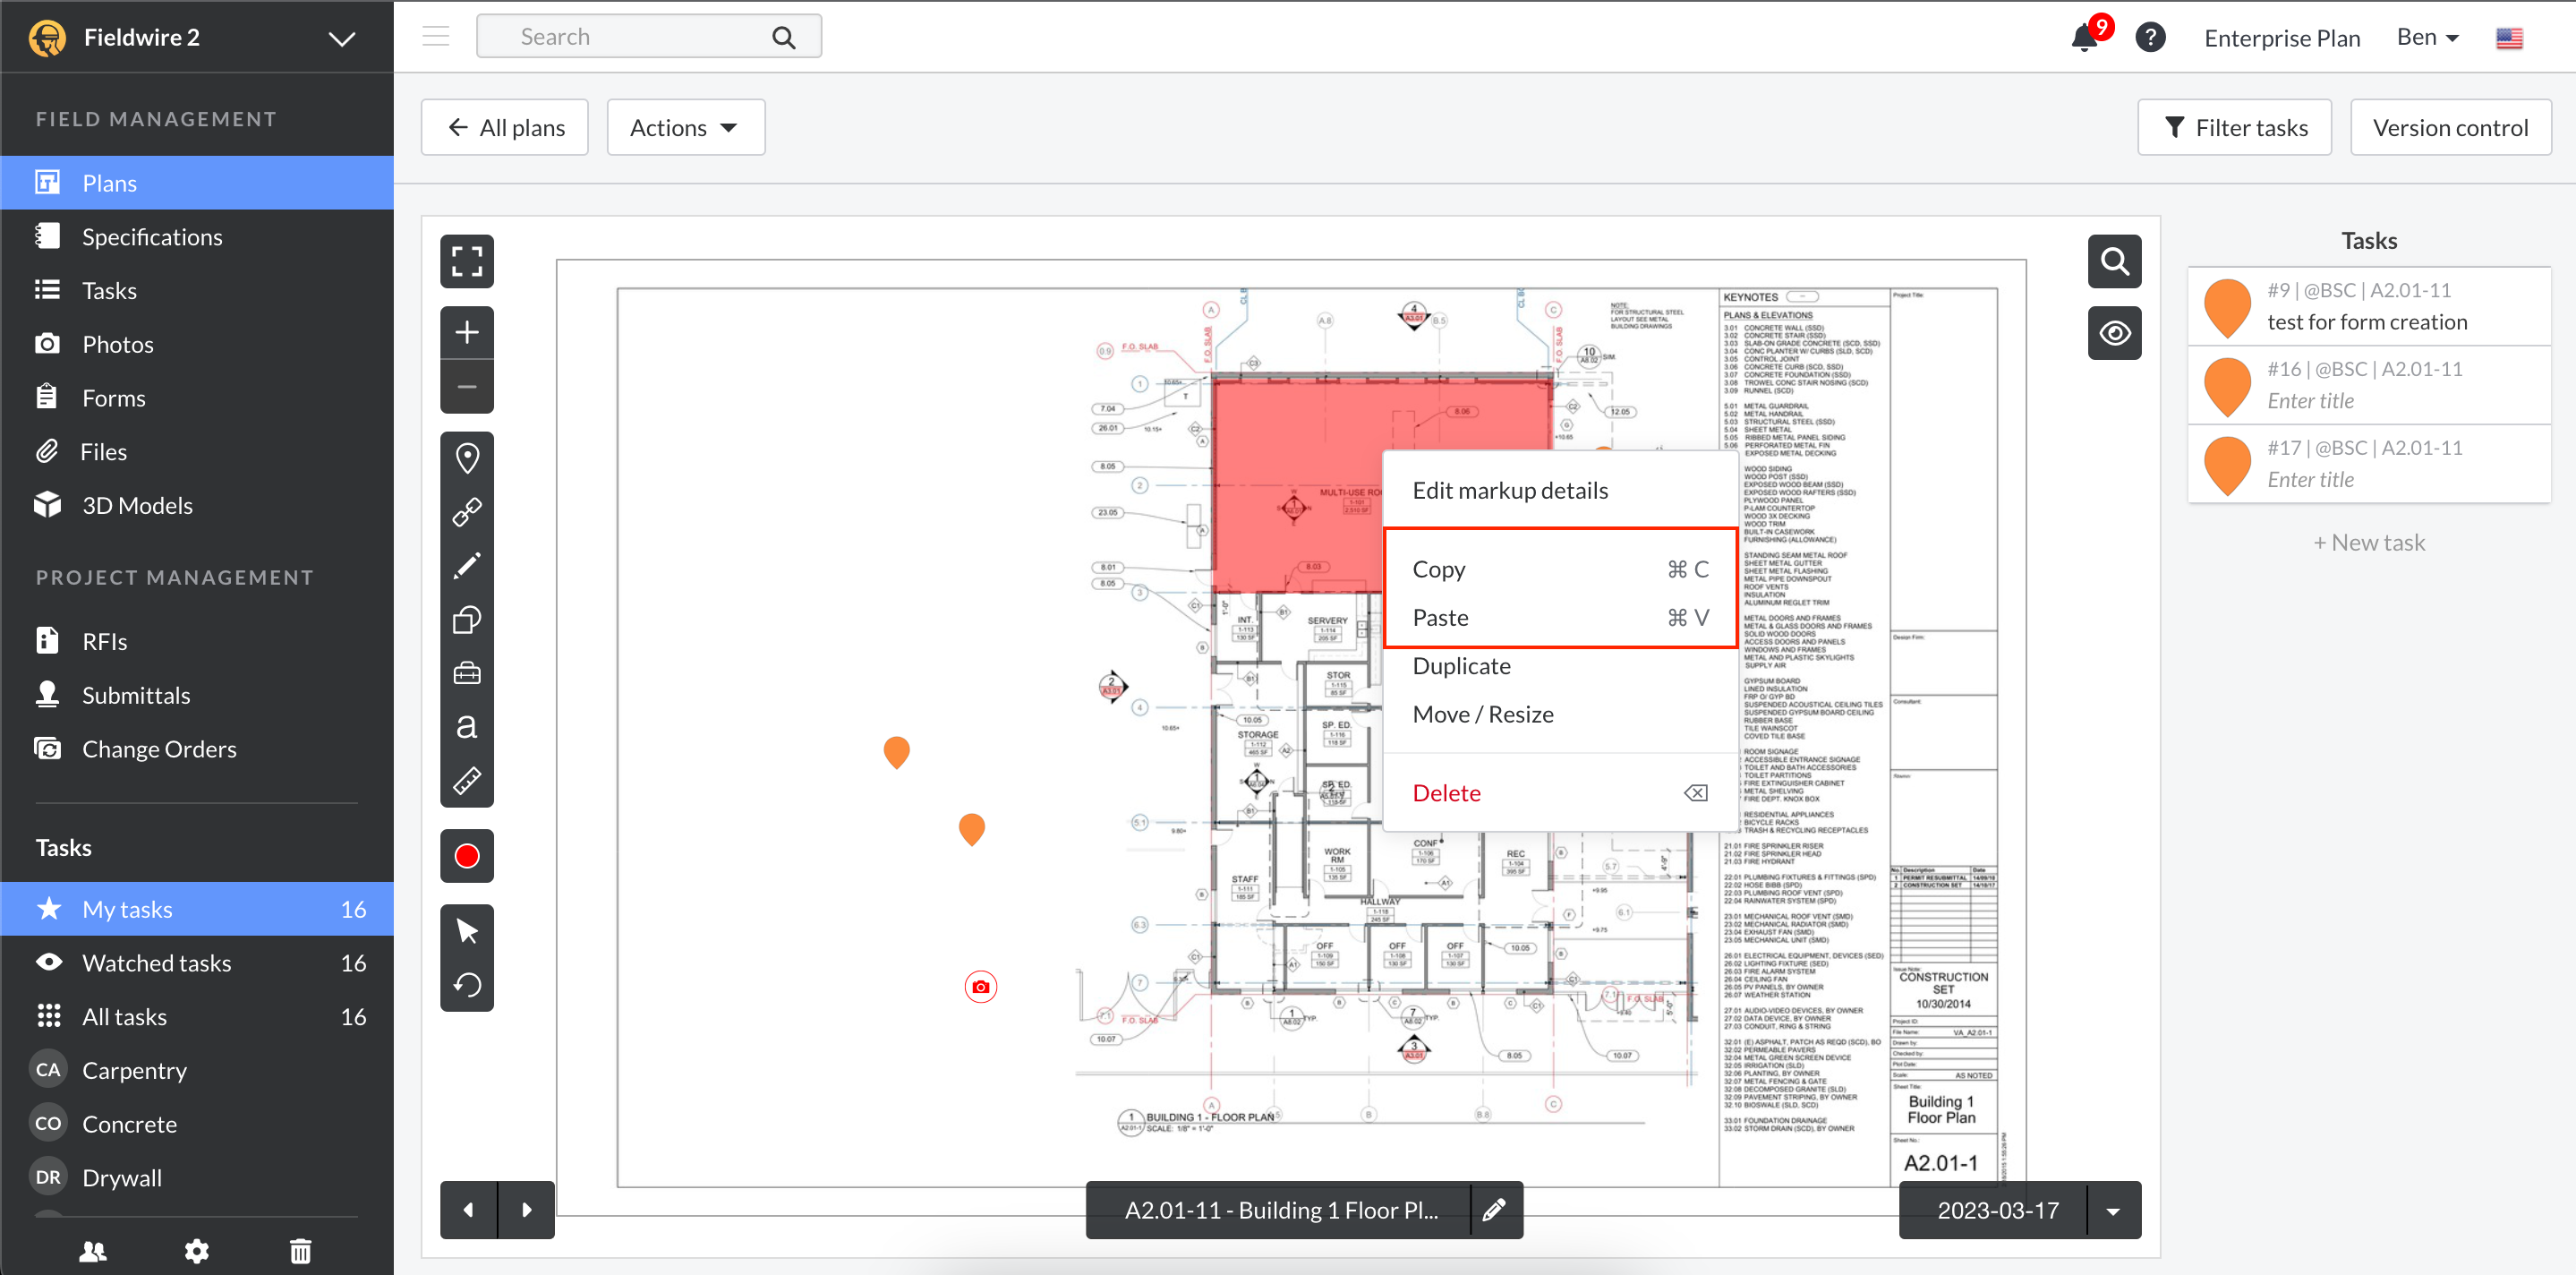Select the ruler measurement tool

tap(467, 780)
